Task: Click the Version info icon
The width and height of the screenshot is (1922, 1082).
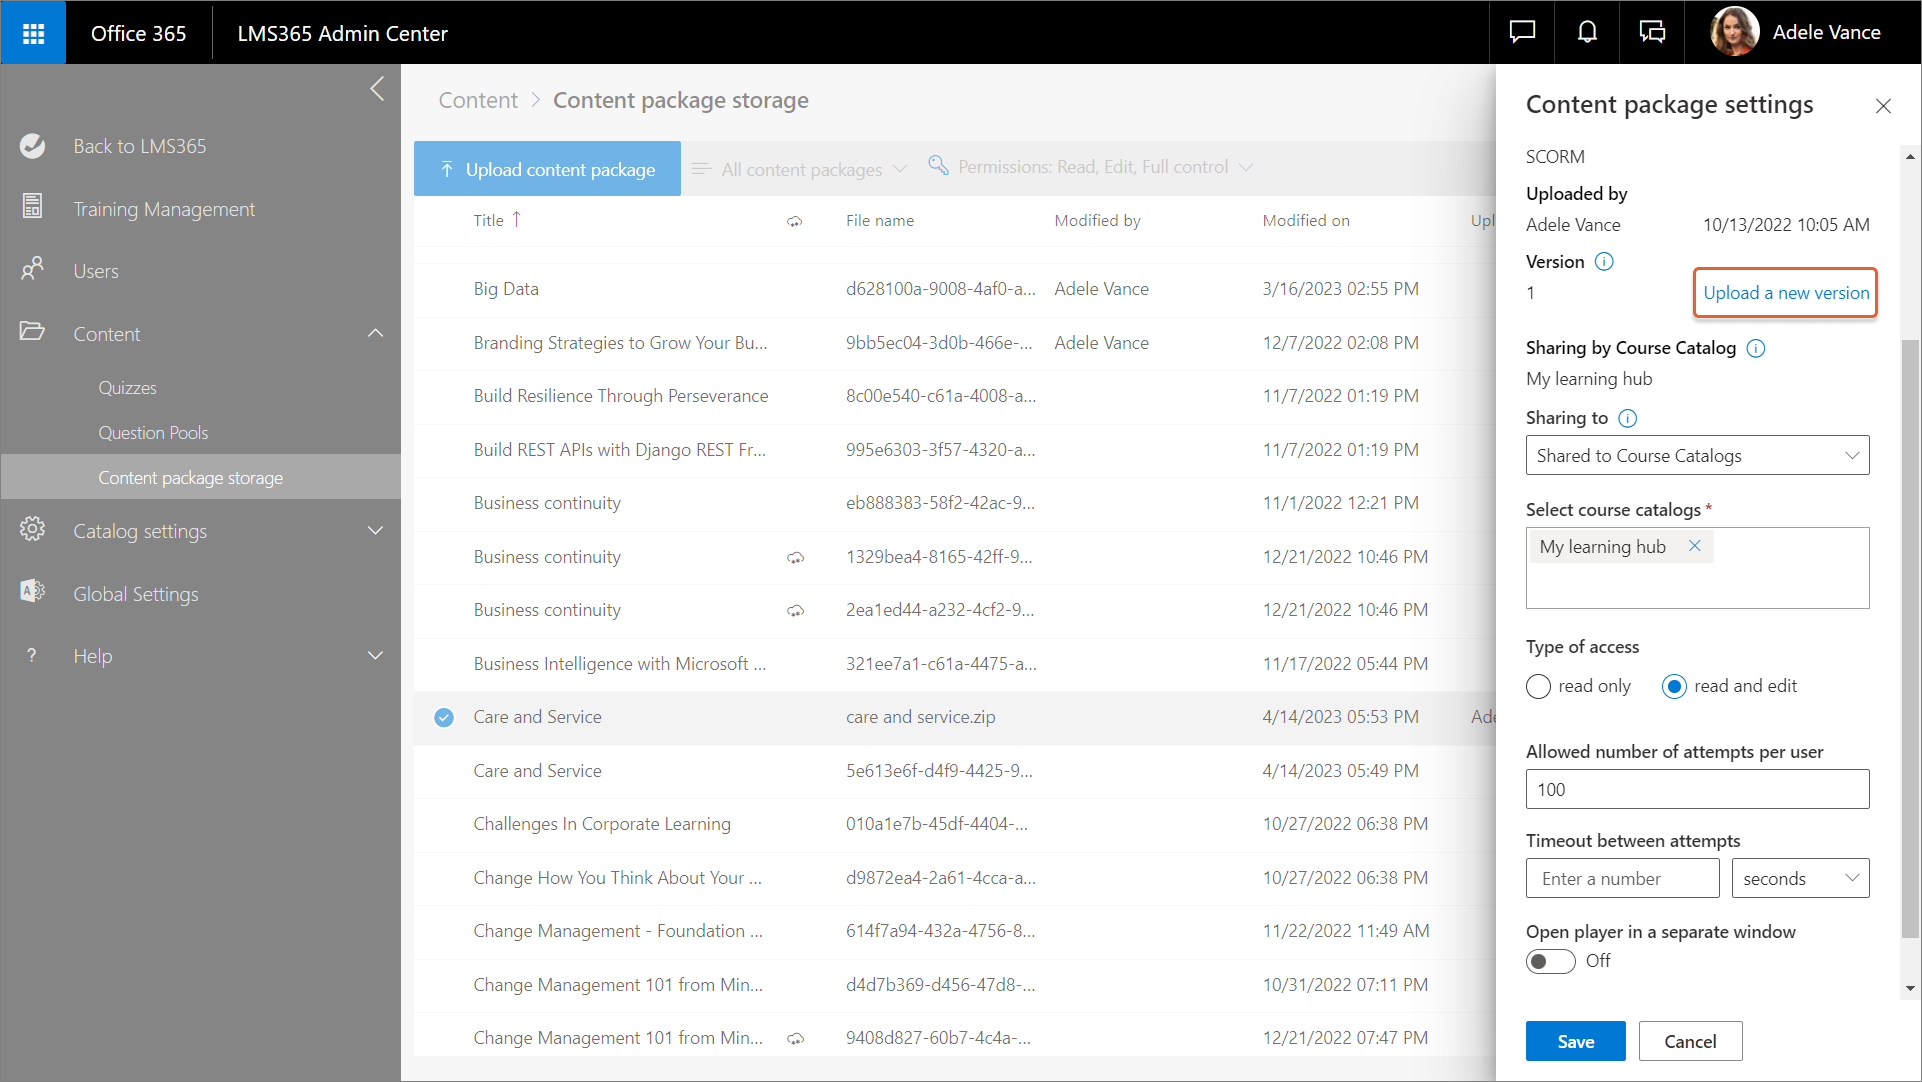Action: (x=1604, y=262)
